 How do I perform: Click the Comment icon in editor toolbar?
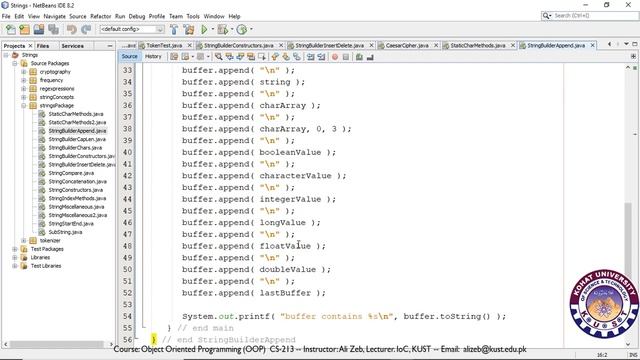tap(359, 57)
